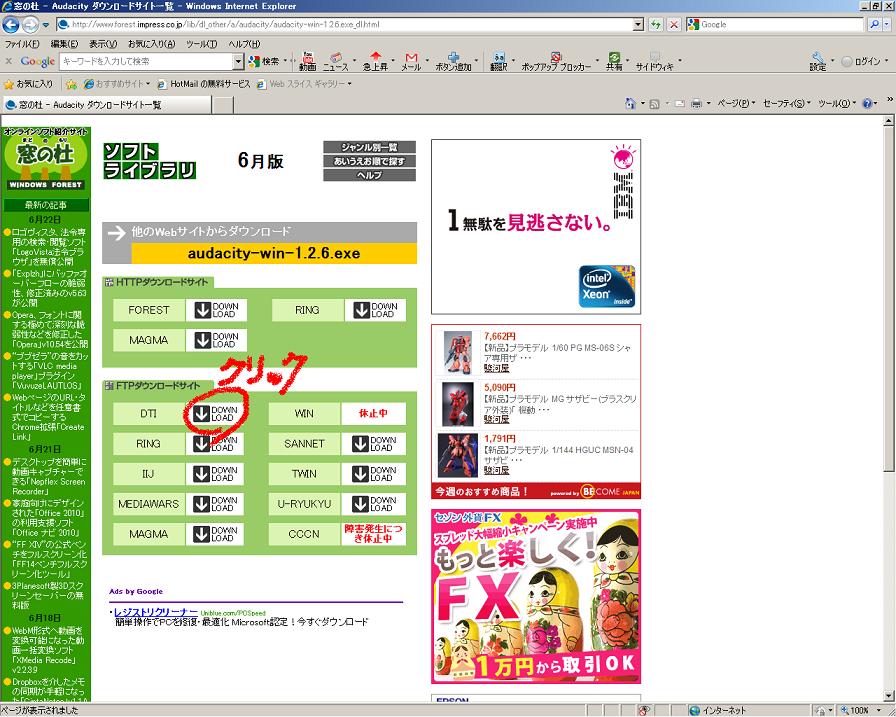Click the 検索 button in Google toolbar

pyautogui.click(x=265, y=61)
